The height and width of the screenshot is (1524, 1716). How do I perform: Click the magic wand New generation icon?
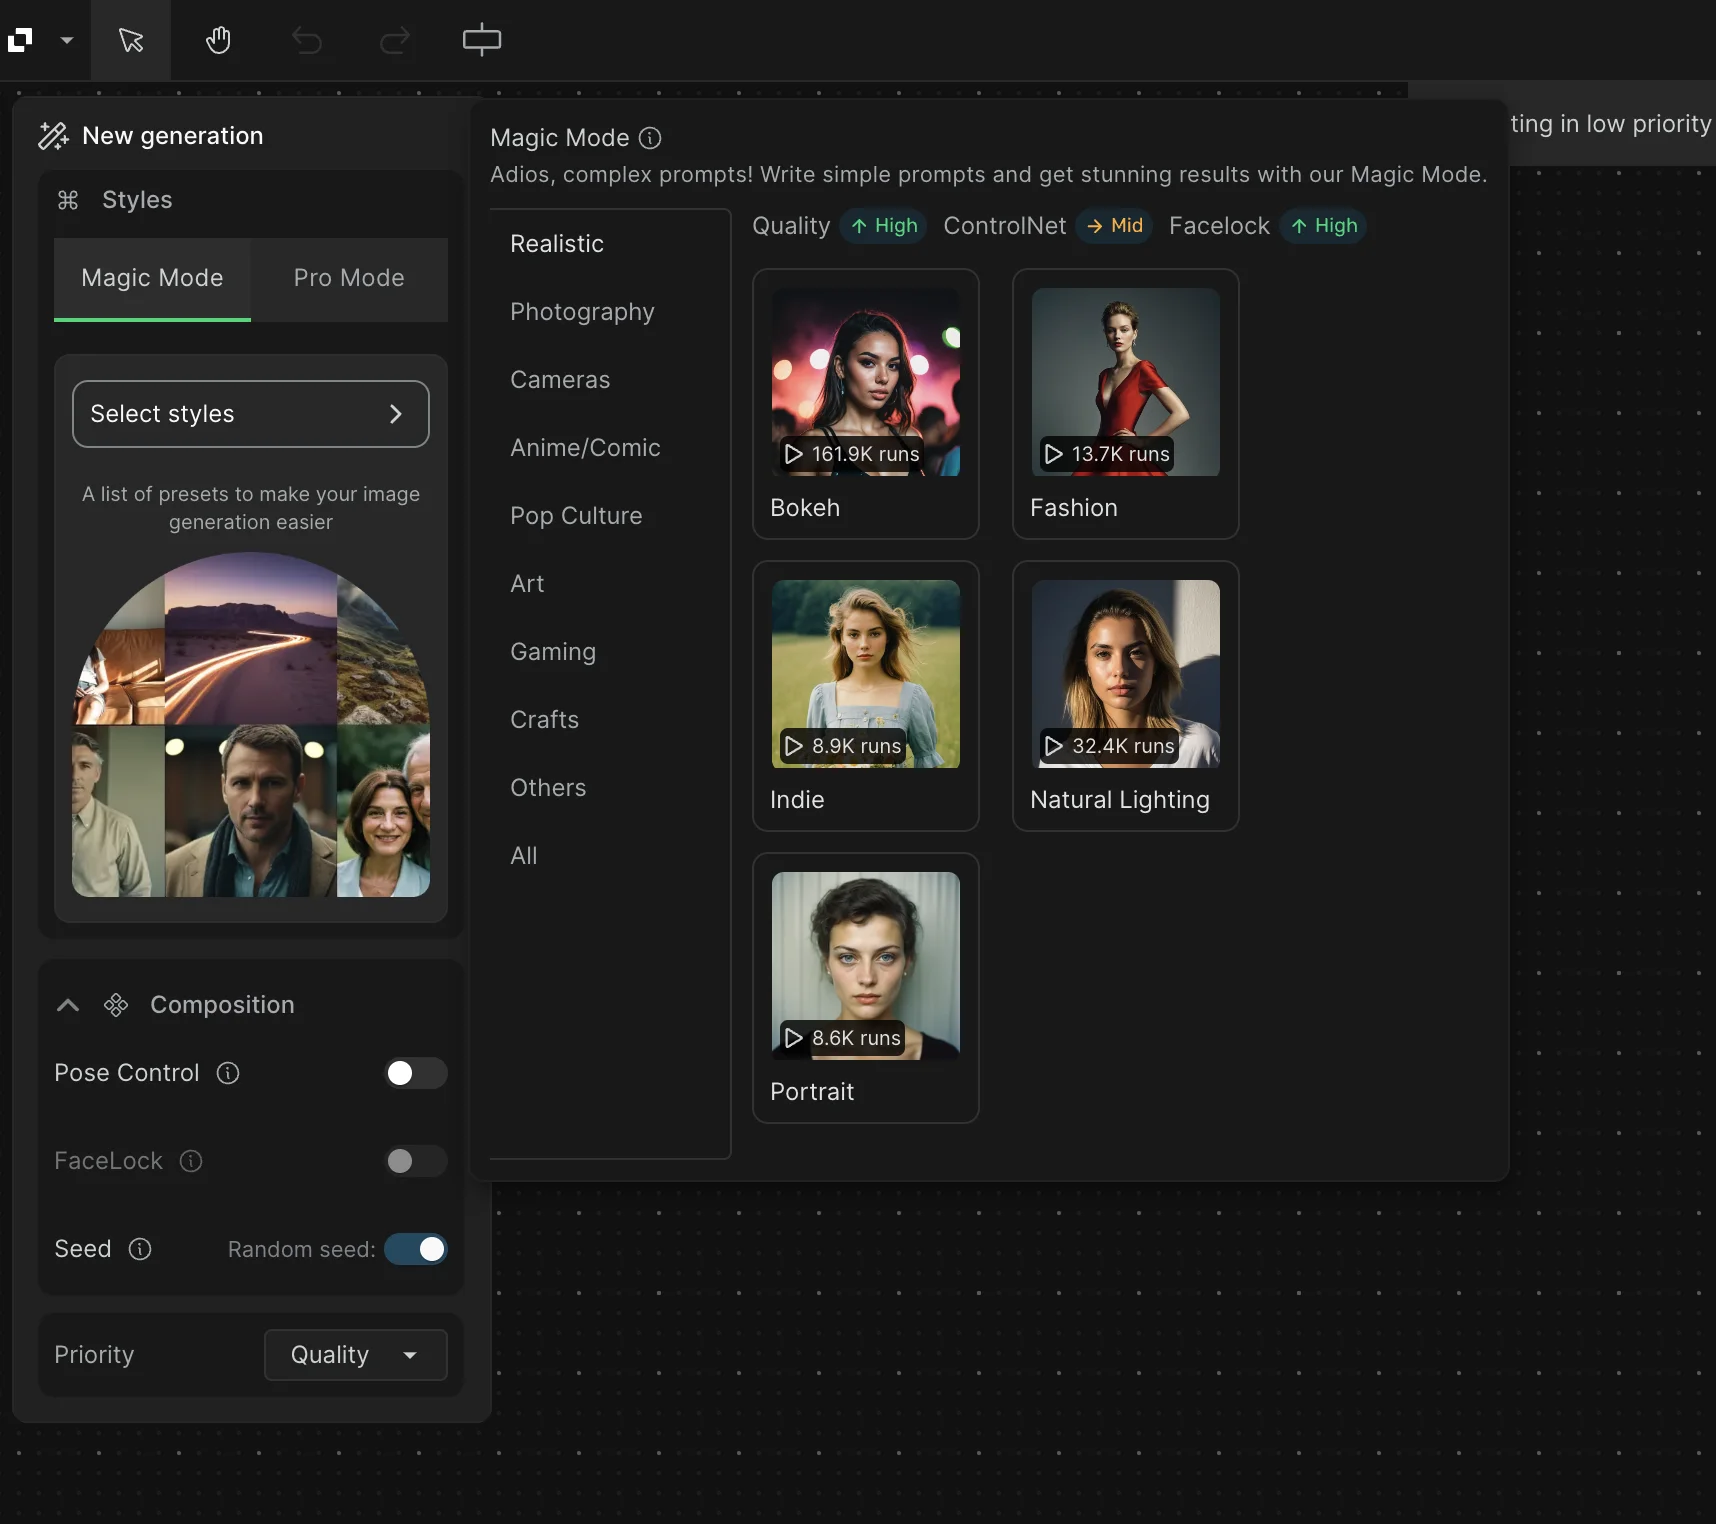coord(53,136)
